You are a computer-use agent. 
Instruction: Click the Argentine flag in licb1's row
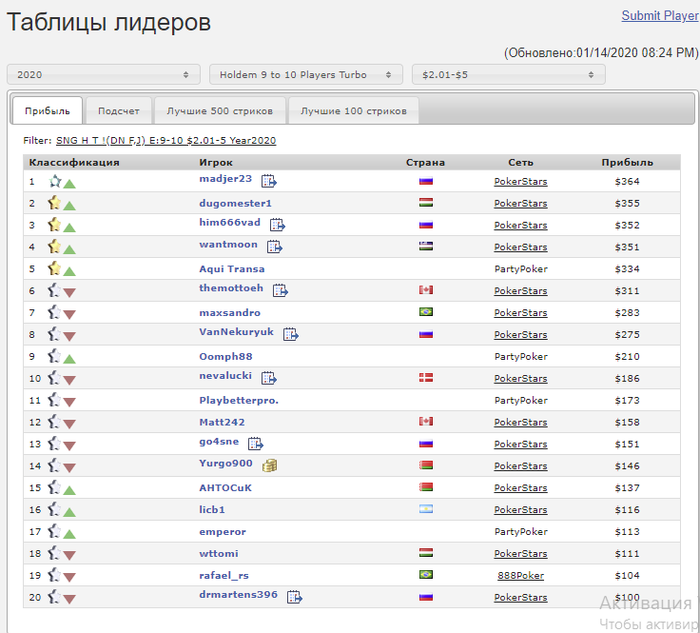[x=426, y=509]
